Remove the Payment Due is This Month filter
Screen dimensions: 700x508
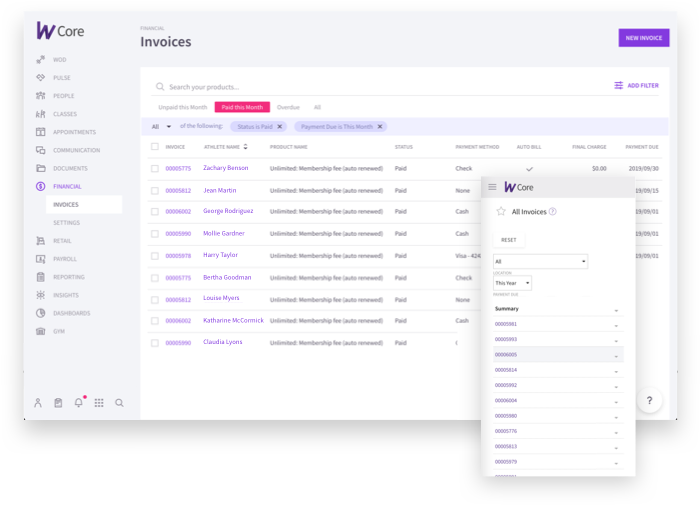pyautogui.click(x=380, y=127)
